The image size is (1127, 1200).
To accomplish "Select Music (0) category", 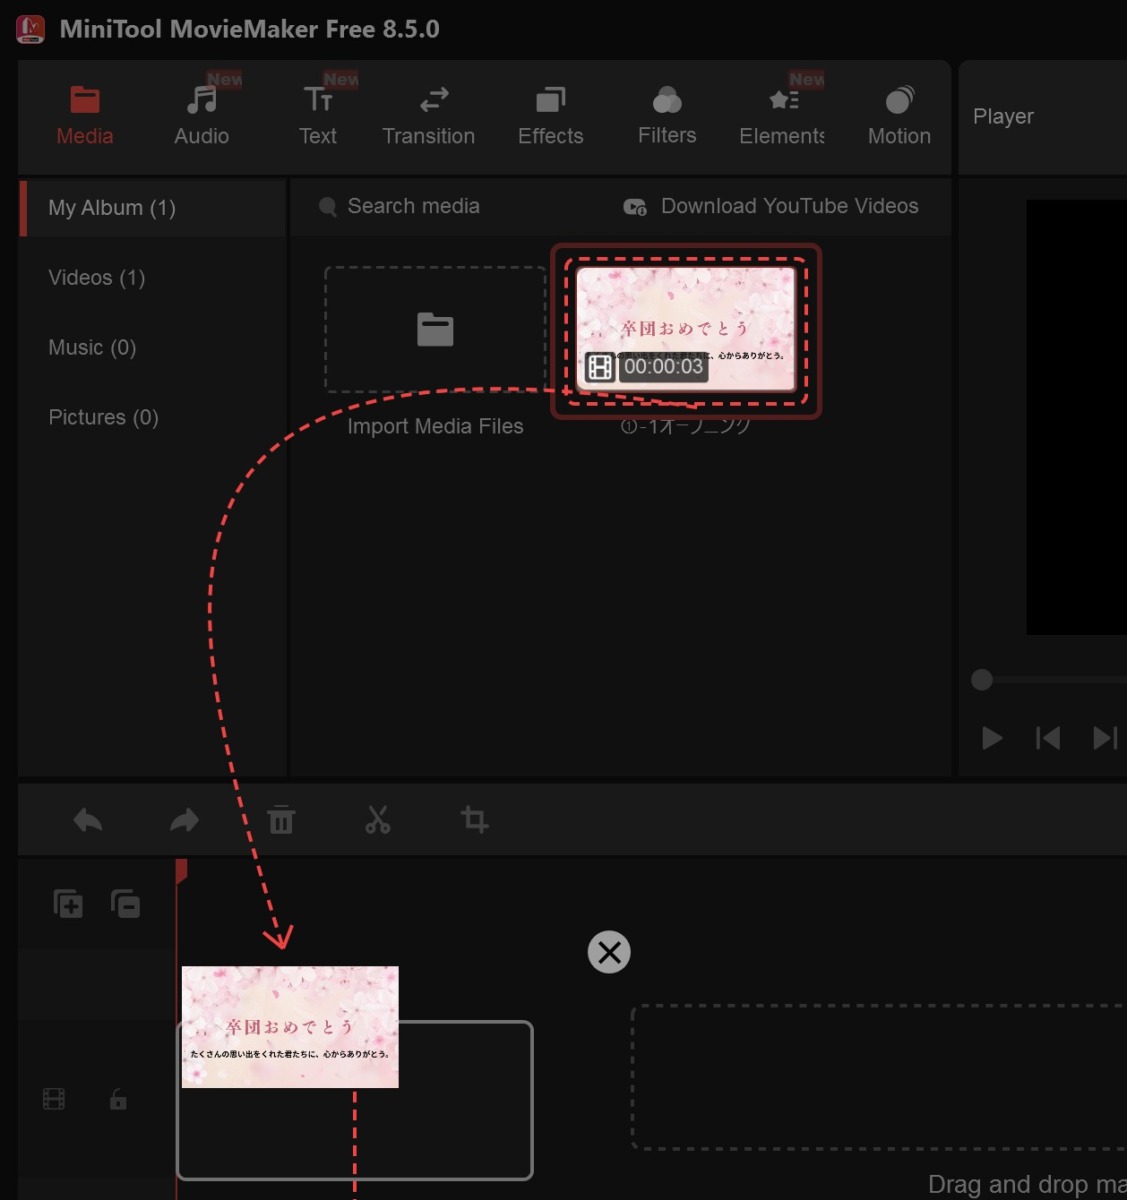I will 92,348.
